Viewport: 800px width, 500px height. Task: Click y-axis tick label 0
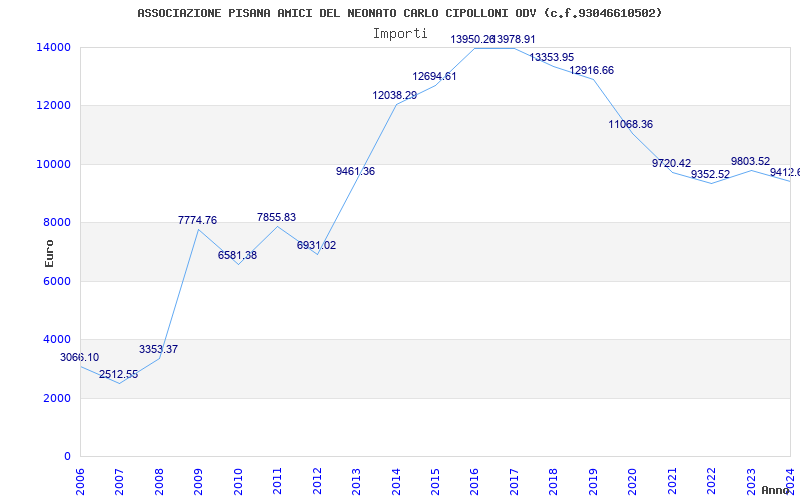(x=67, y=456)
